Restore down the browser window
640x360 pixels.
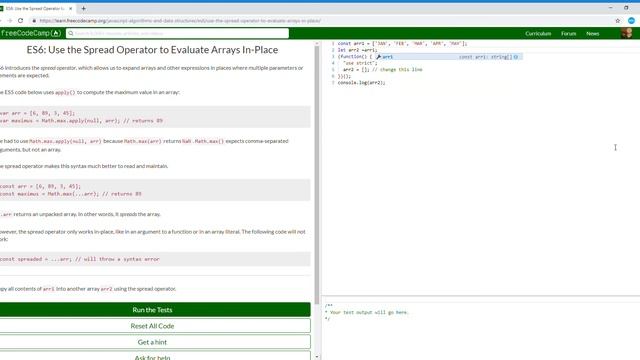coord(626,8)
